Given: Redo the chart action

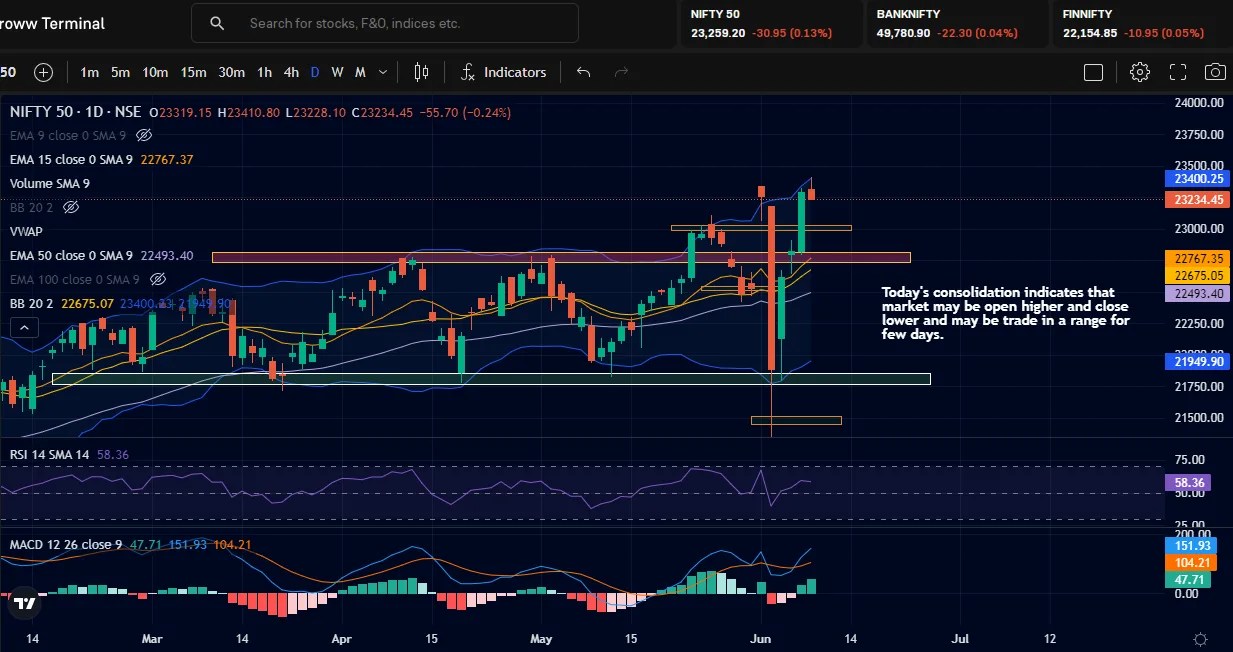Looking at the screenshot, I should 621,72.
